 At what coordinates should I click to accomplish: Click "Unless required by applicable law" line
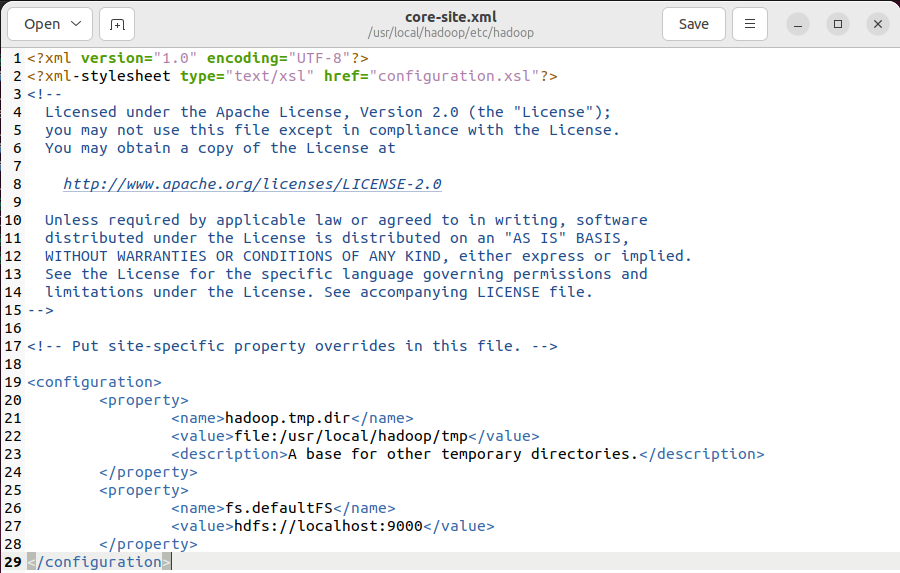click(x=346, y=220)
